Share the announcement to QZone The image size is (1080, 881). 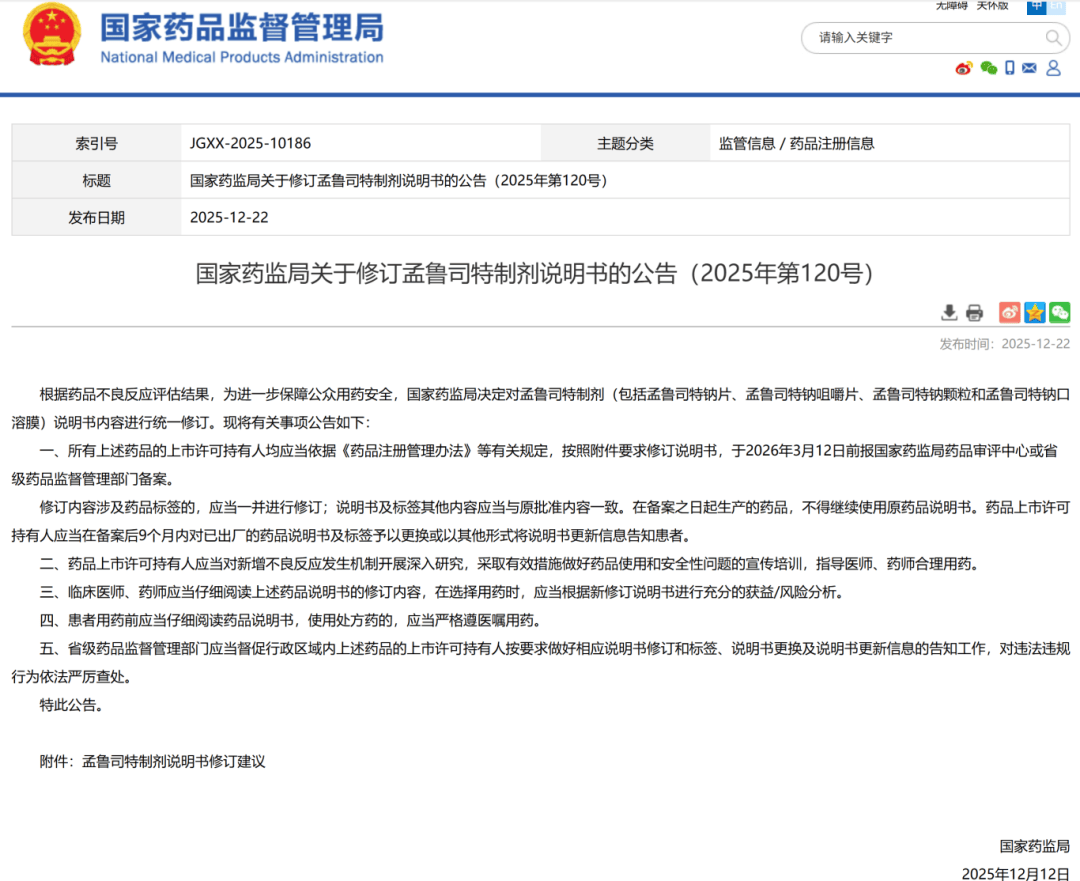pyautogui.click(x=1034, y=312)
